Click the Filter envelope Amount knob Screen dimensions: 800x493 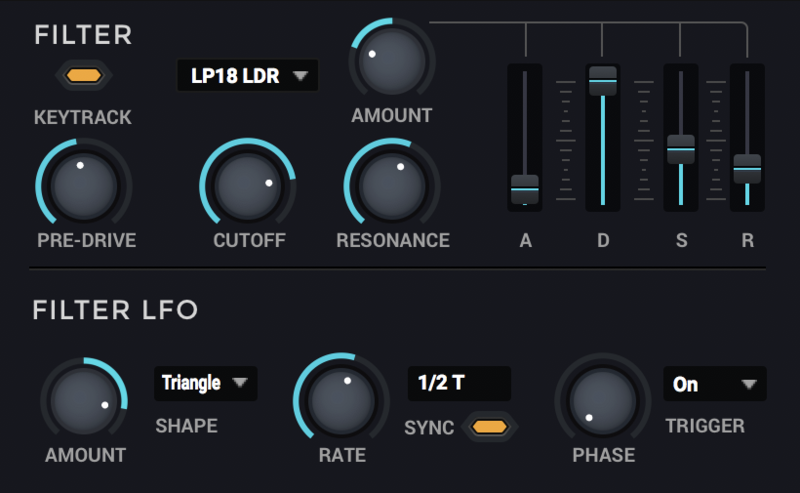(x=391, y=61)
